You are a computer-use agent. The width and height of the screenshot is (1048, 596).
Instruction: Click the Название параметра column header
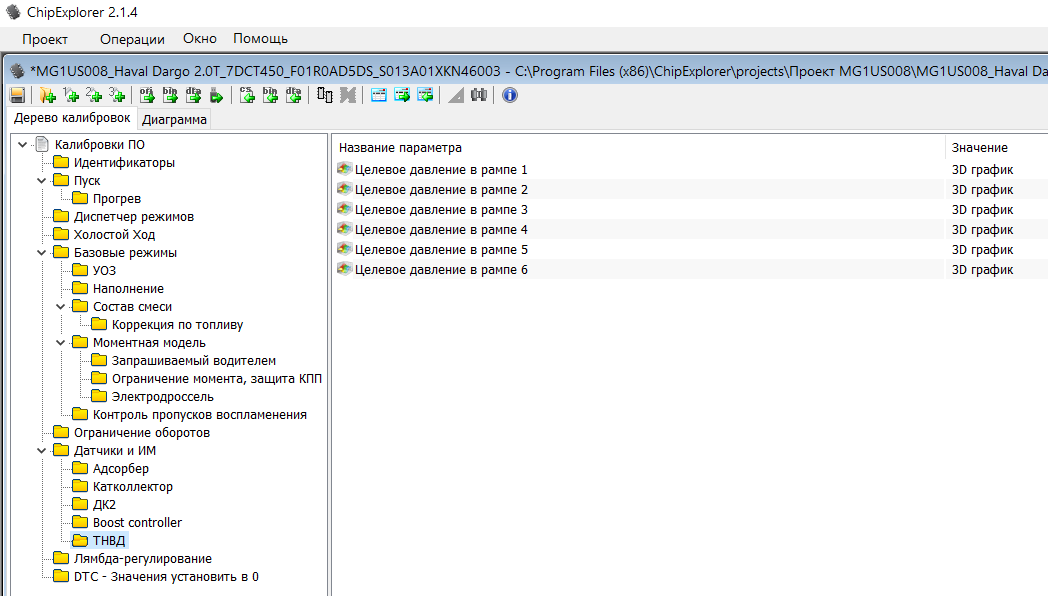click(400, 147)
